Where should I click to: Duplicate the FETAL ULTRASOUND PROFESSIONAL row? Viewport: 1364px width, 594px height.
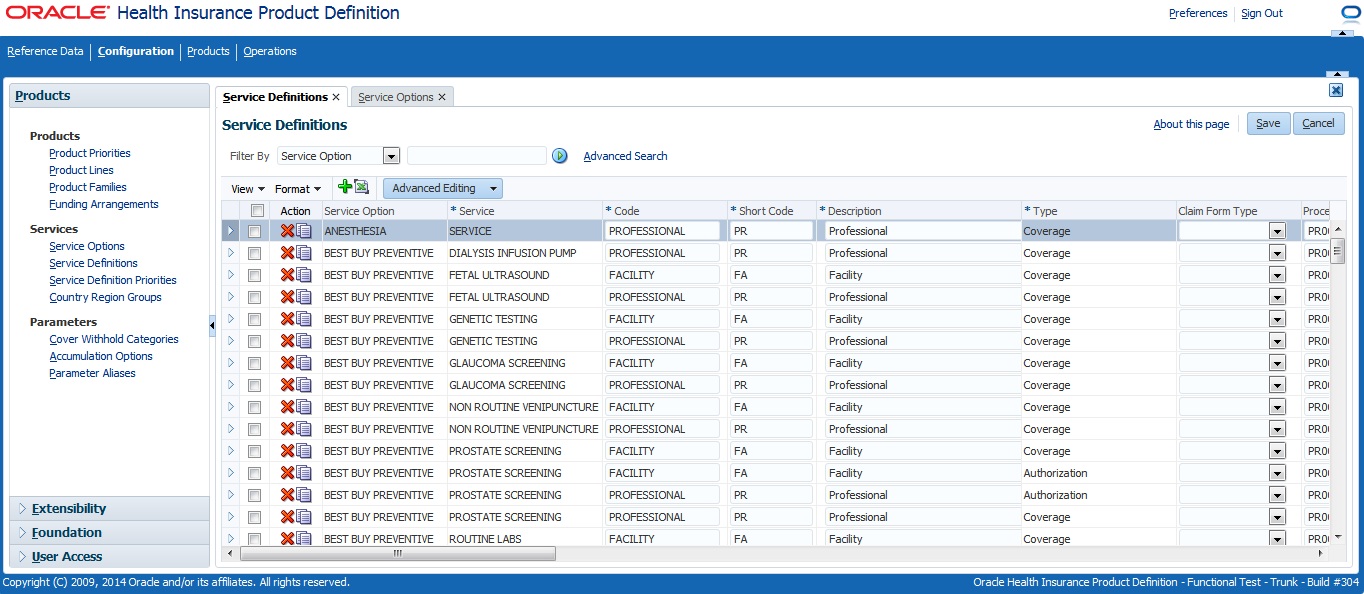click(304, 297)
